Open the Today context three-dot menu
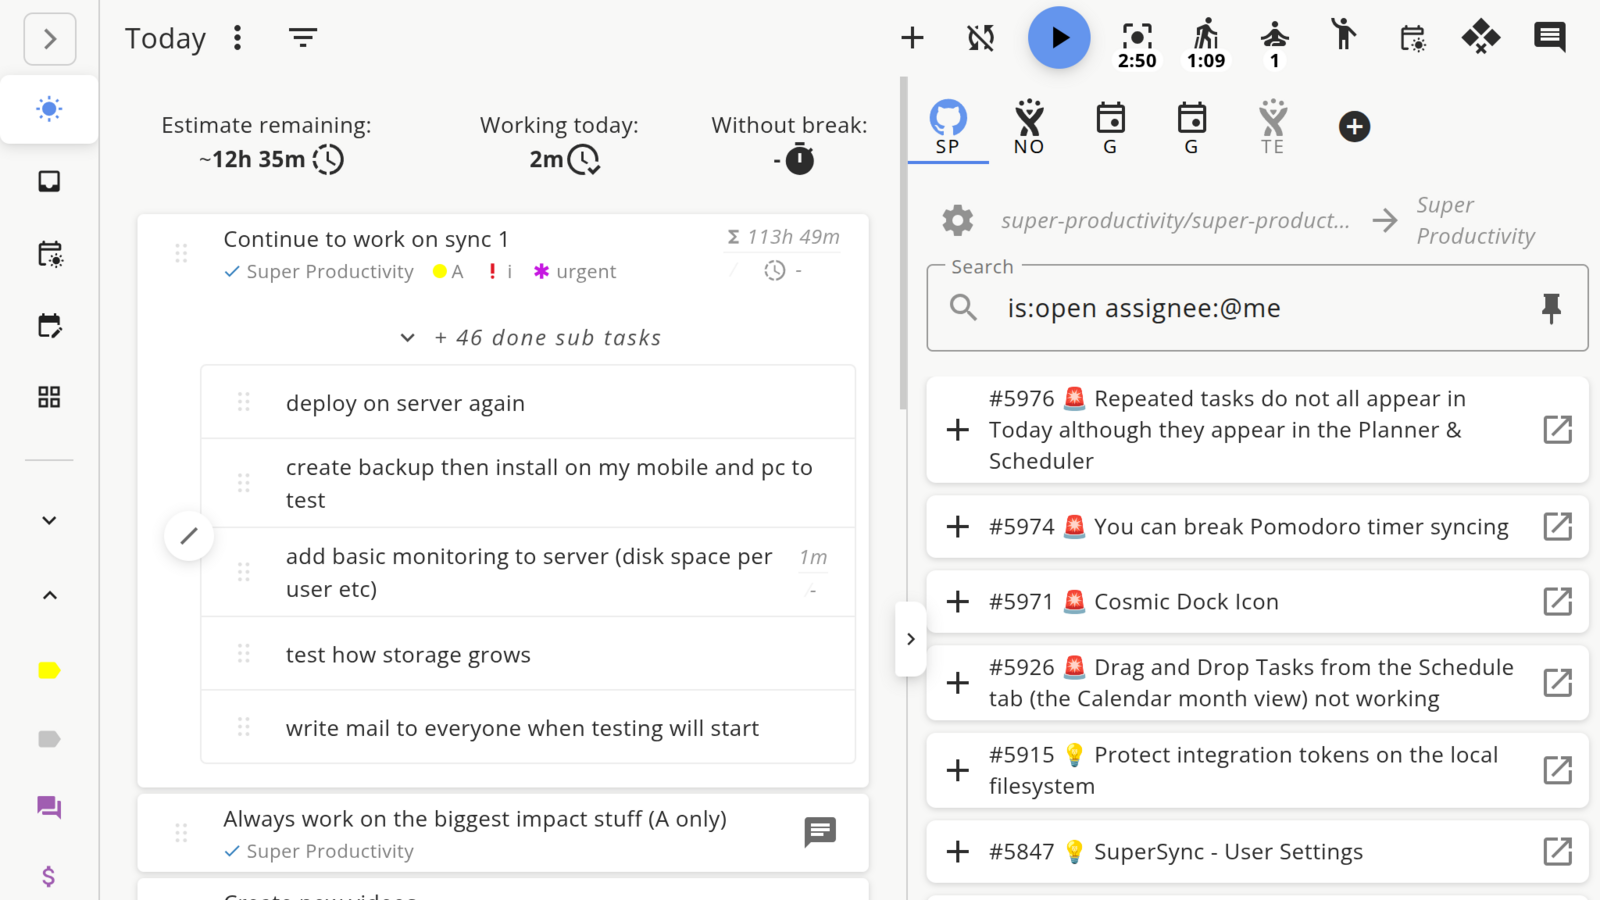 [237, 38]
